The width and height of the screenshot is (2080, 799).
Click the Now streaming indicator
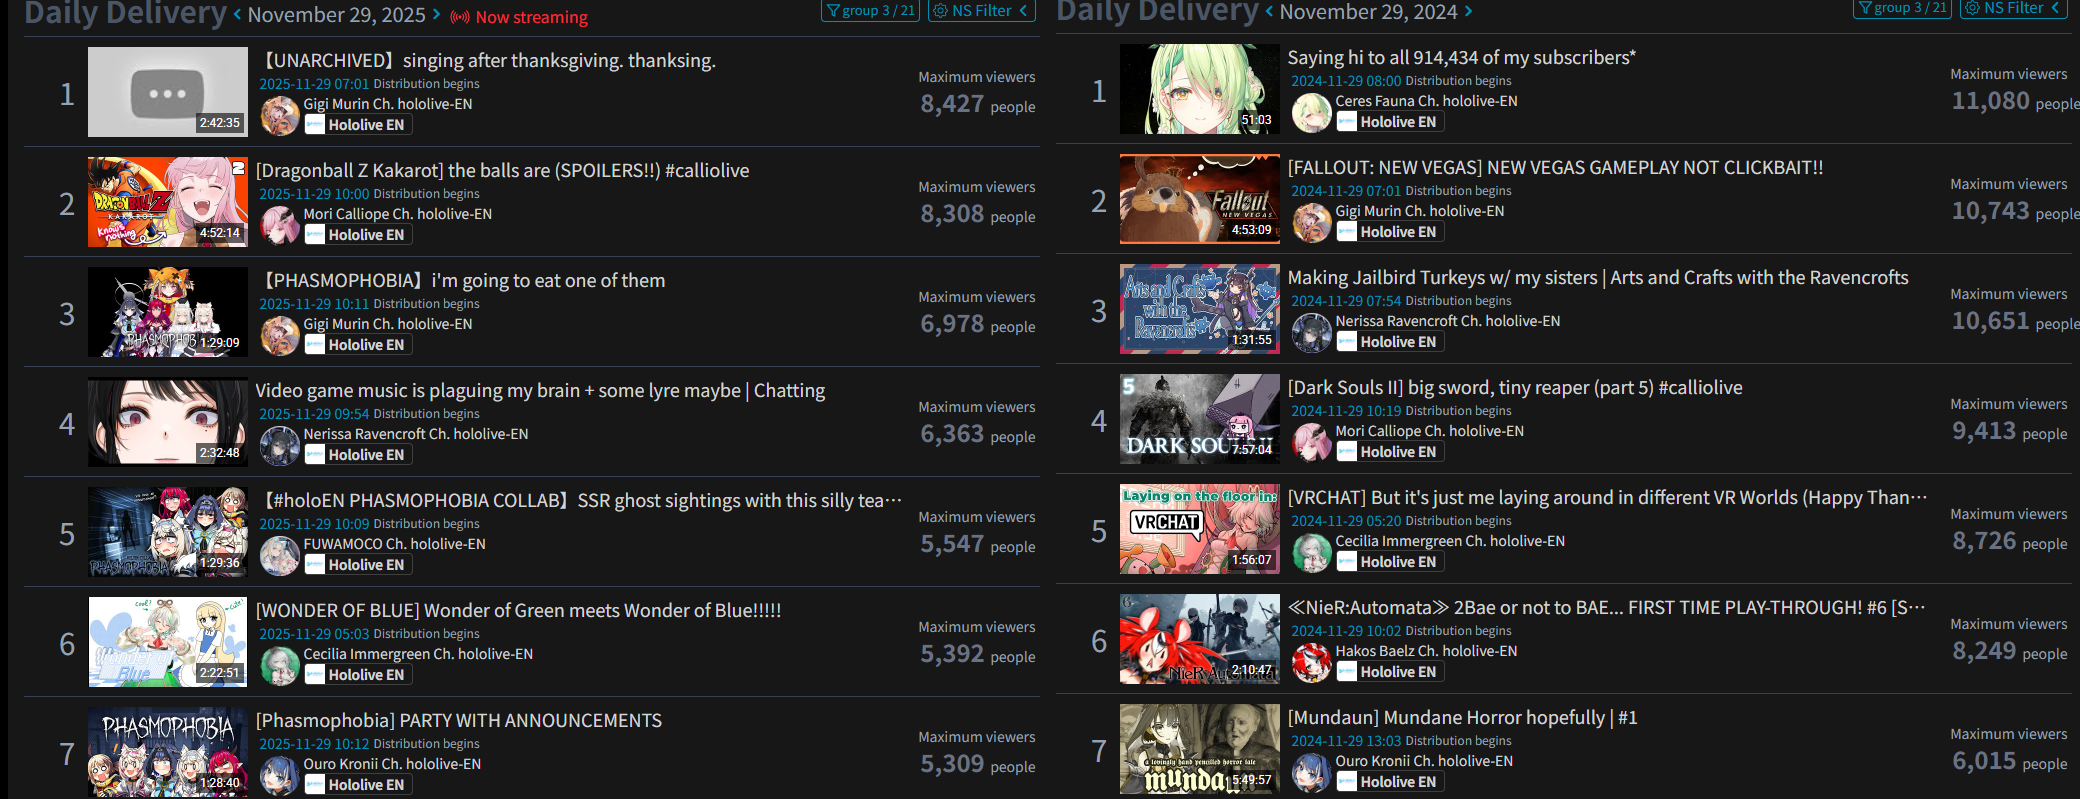pyautogui.click(x=519, y=17)
